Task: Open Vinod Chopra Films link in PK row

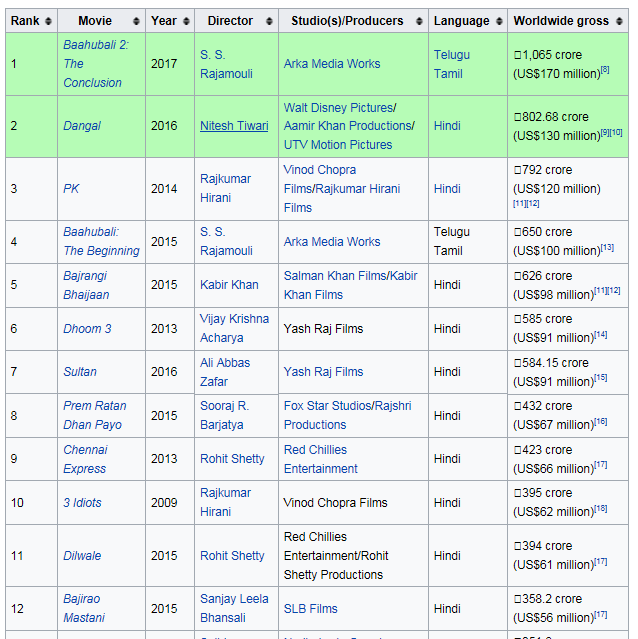Action: tap(320, 179)
